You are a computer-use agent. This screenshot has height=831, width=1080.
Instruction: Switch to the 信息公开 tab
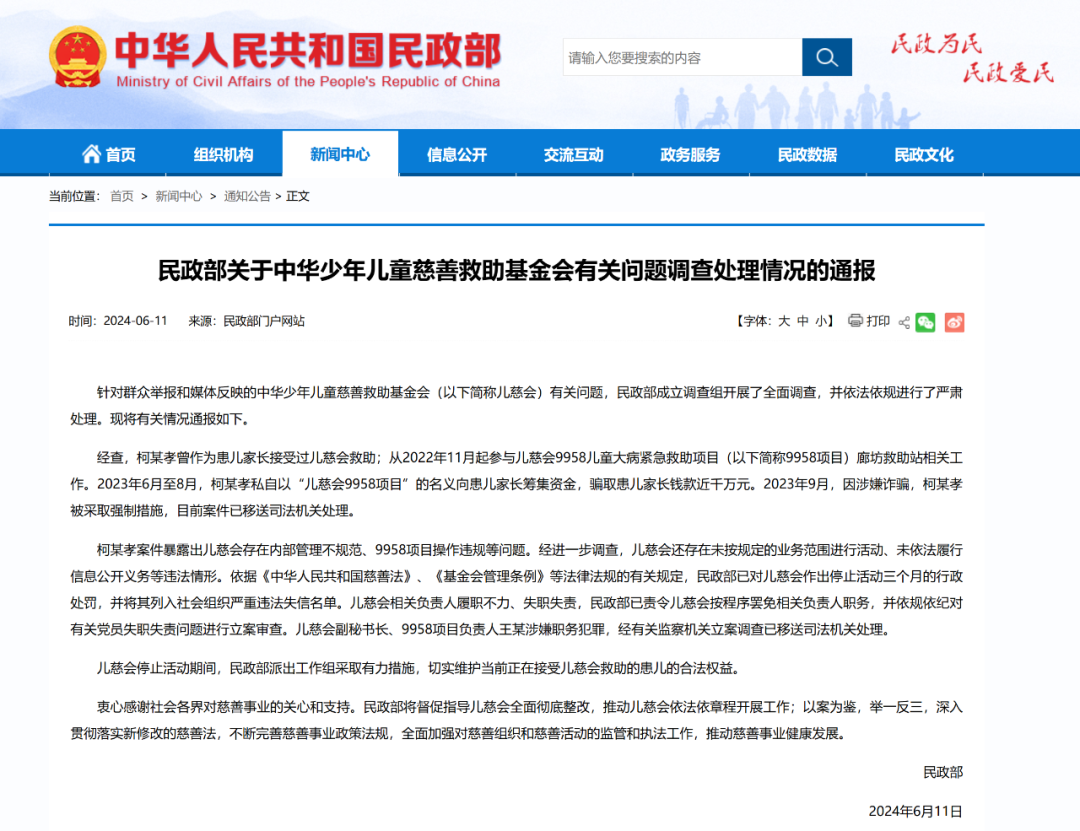tap(456, 153)
